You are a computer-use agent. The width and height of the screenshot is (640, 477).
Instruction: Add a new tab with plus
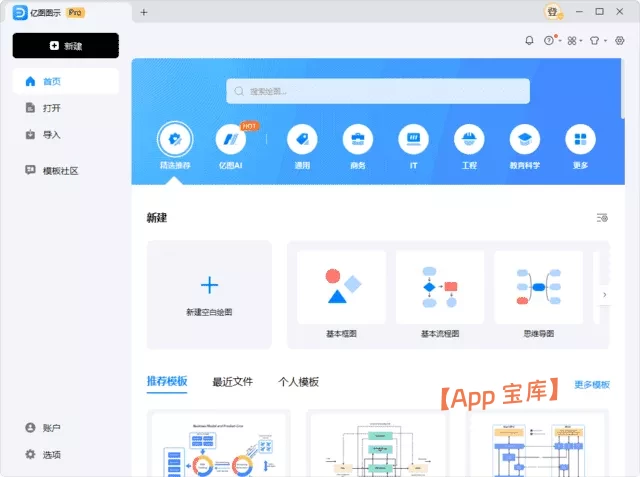144,12
